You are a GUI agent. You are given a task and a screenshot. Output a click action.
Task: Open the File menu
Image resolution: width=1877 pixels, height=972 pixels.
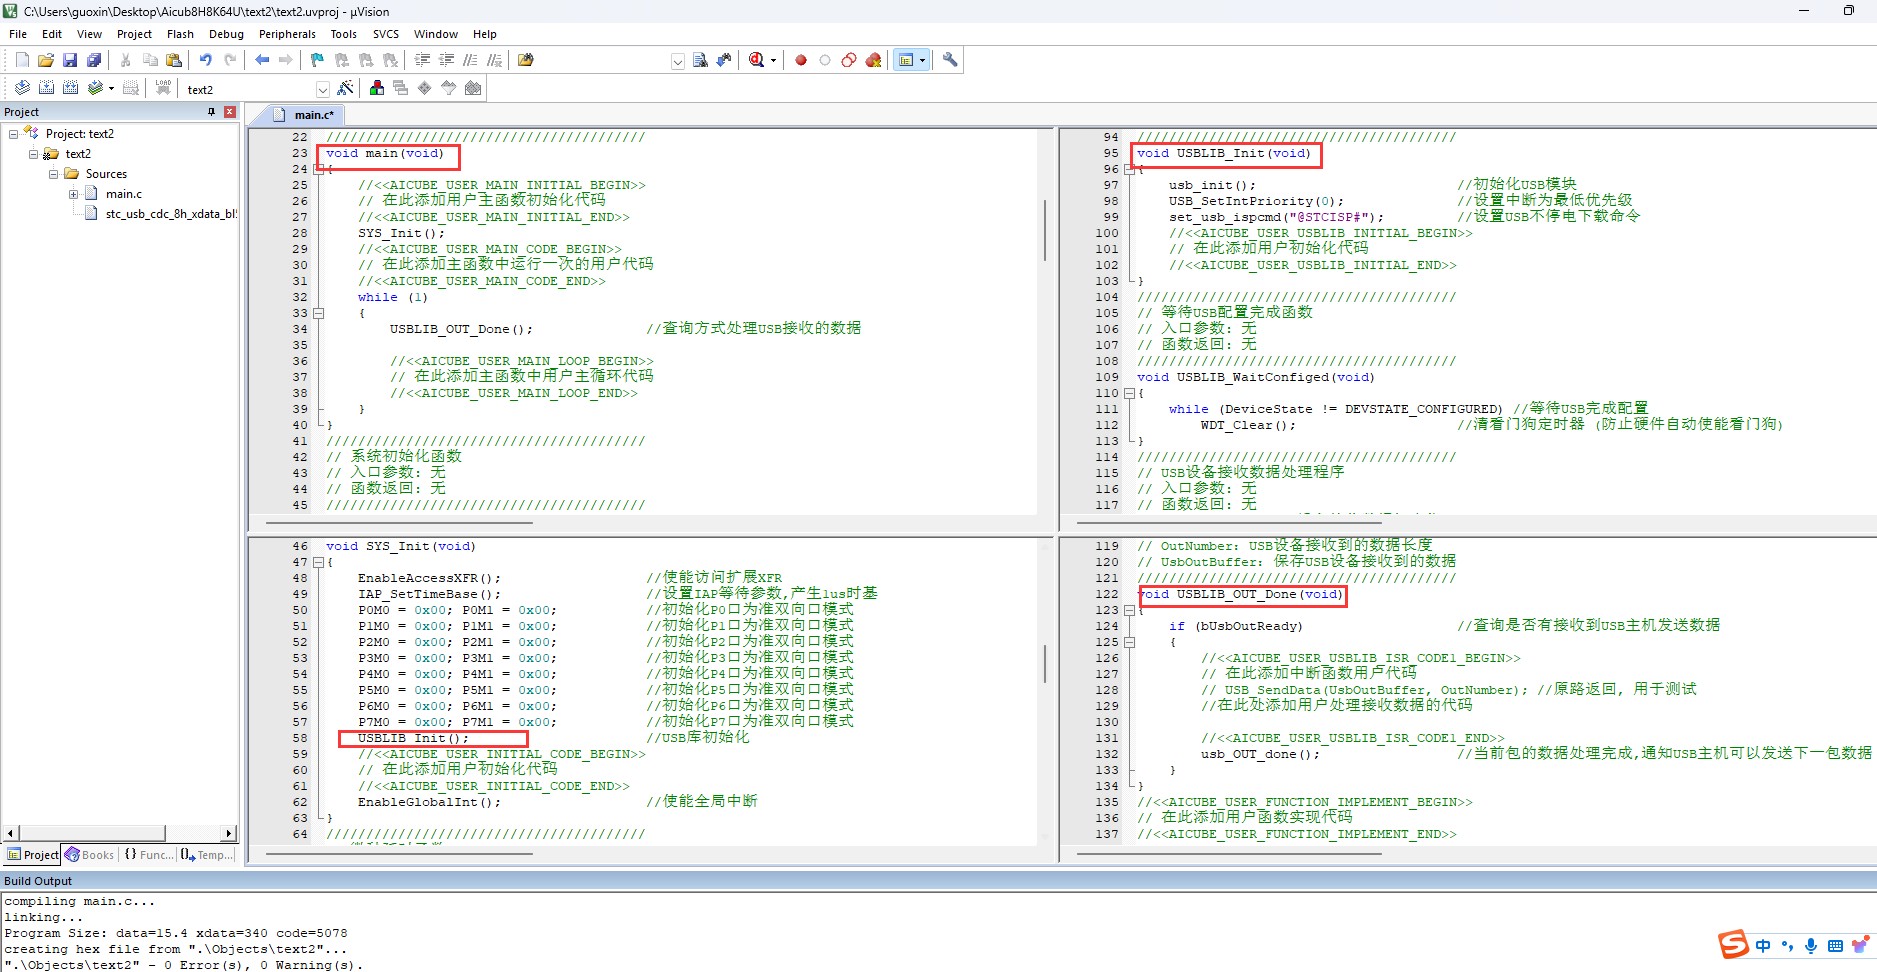[18, 34]
